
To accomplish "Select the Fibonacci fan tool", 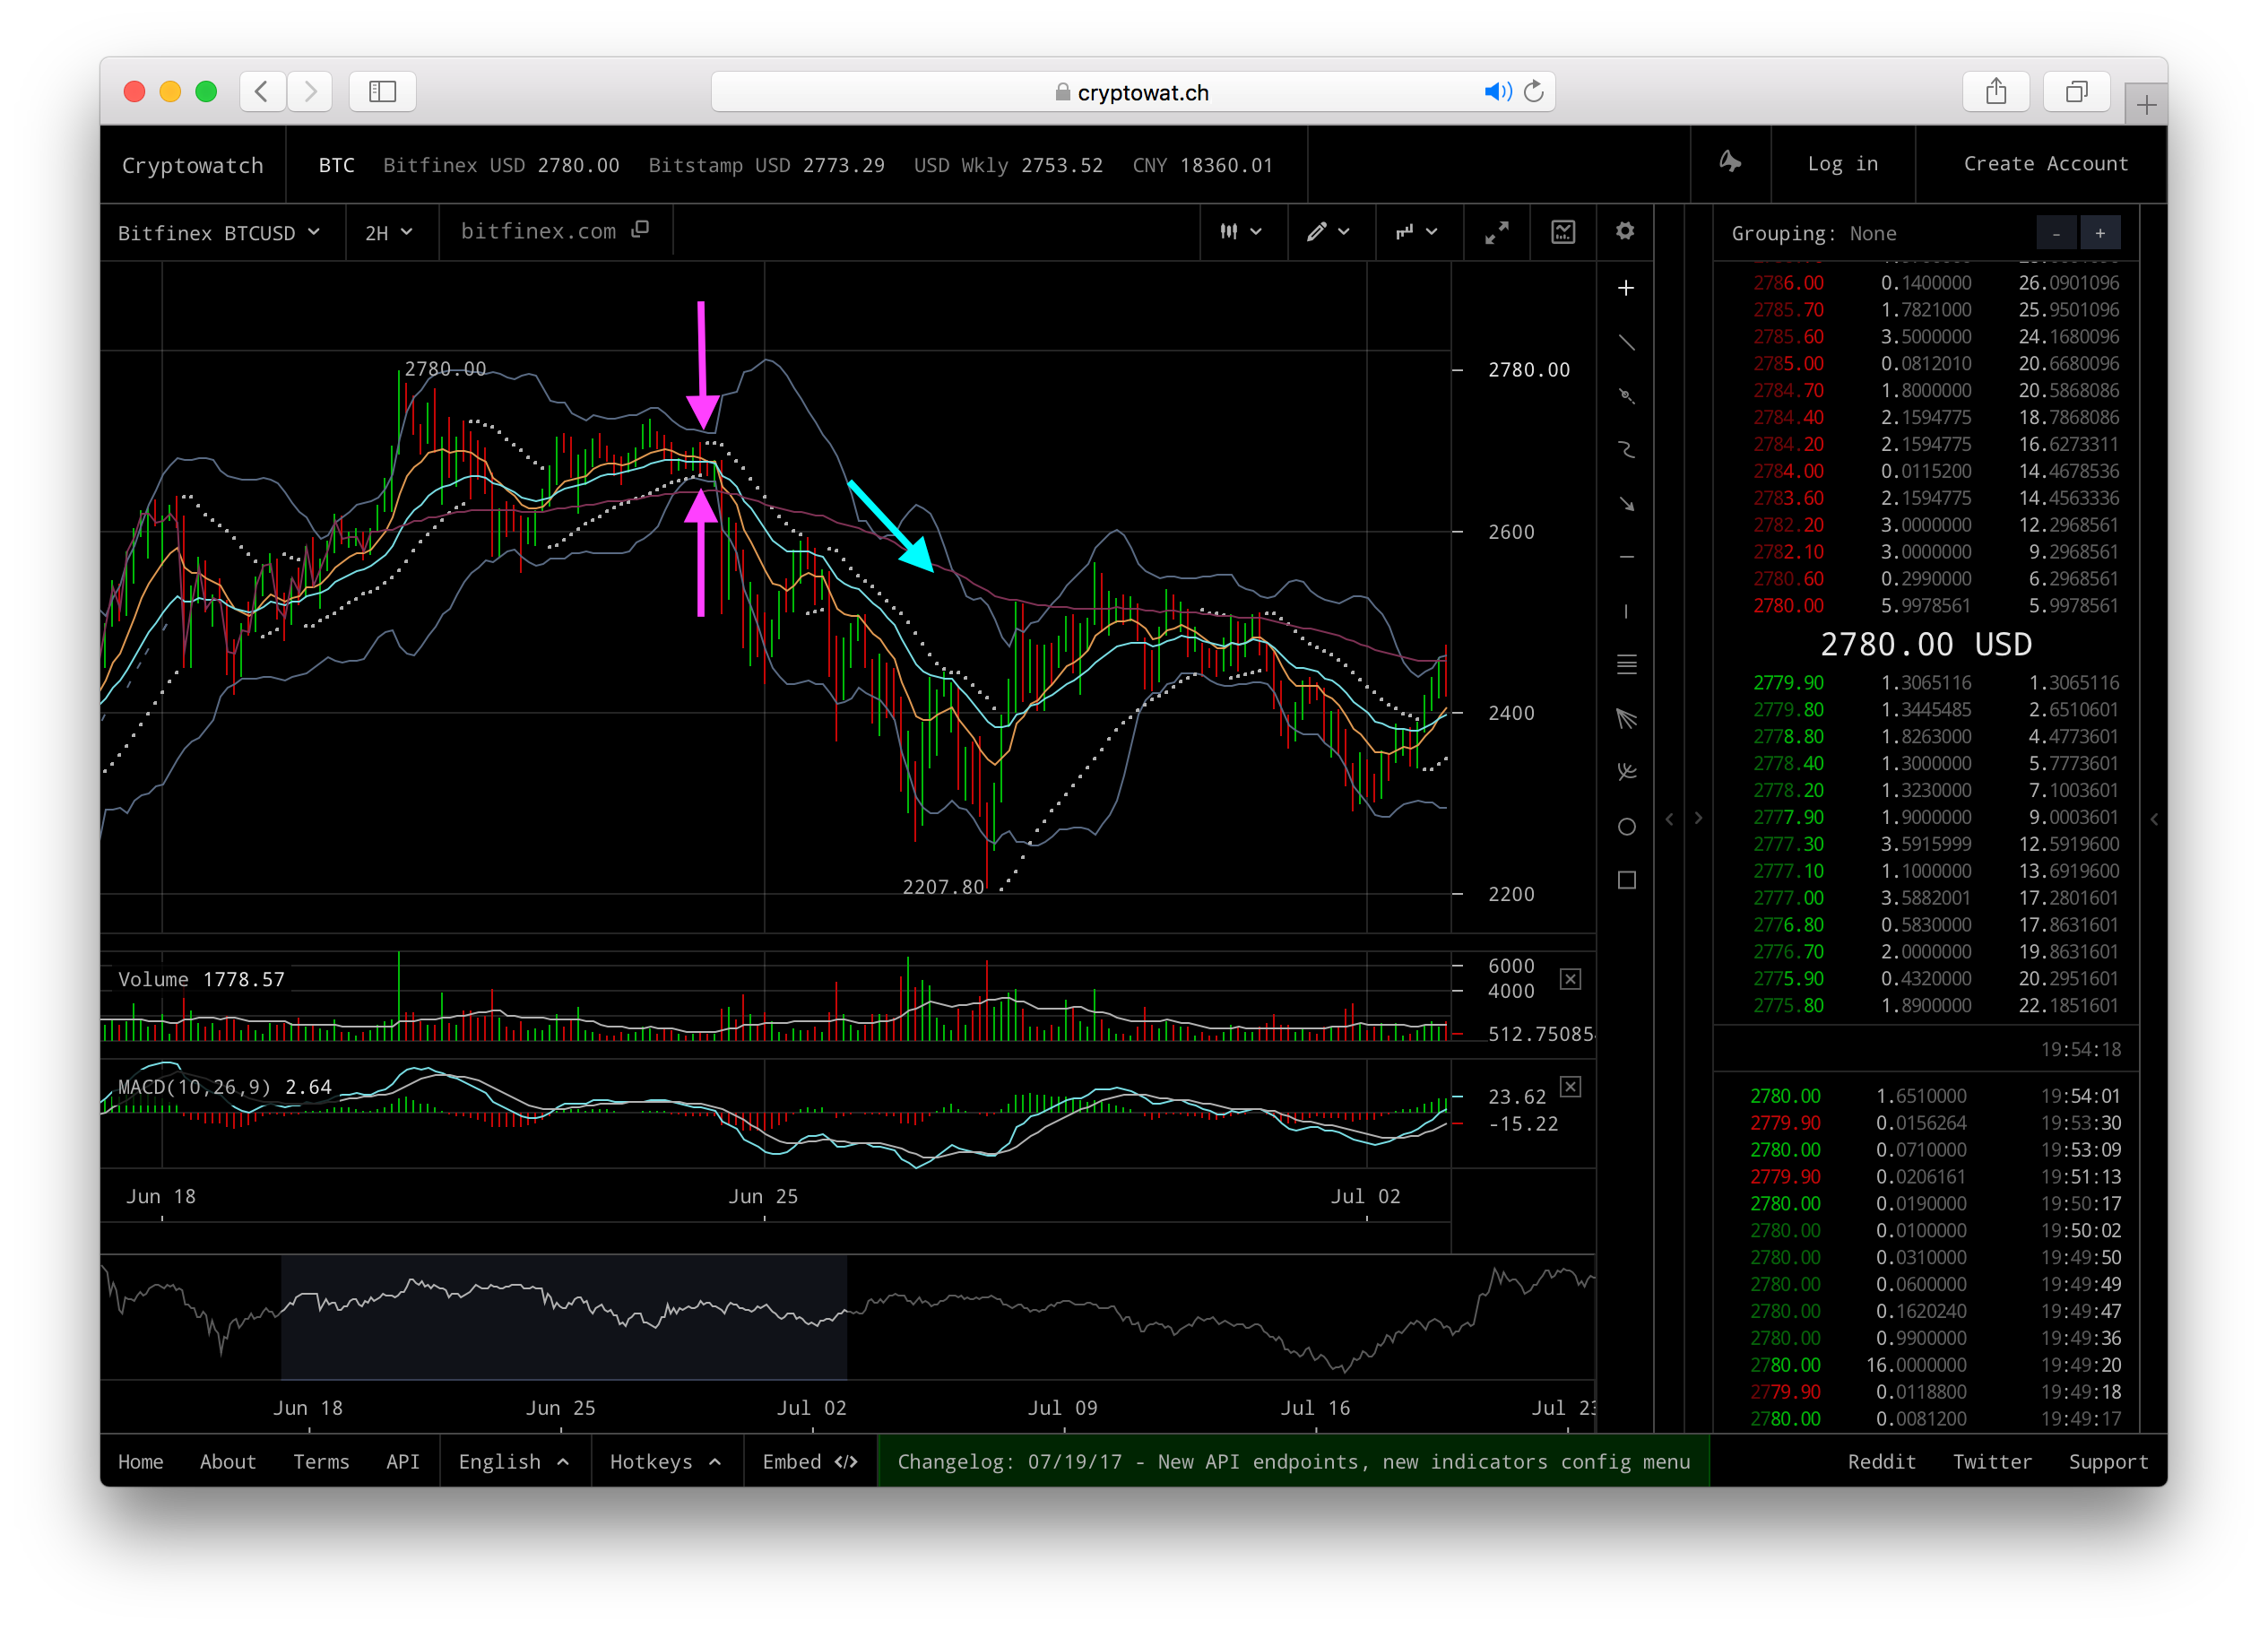I will [x=1626, y=718].
